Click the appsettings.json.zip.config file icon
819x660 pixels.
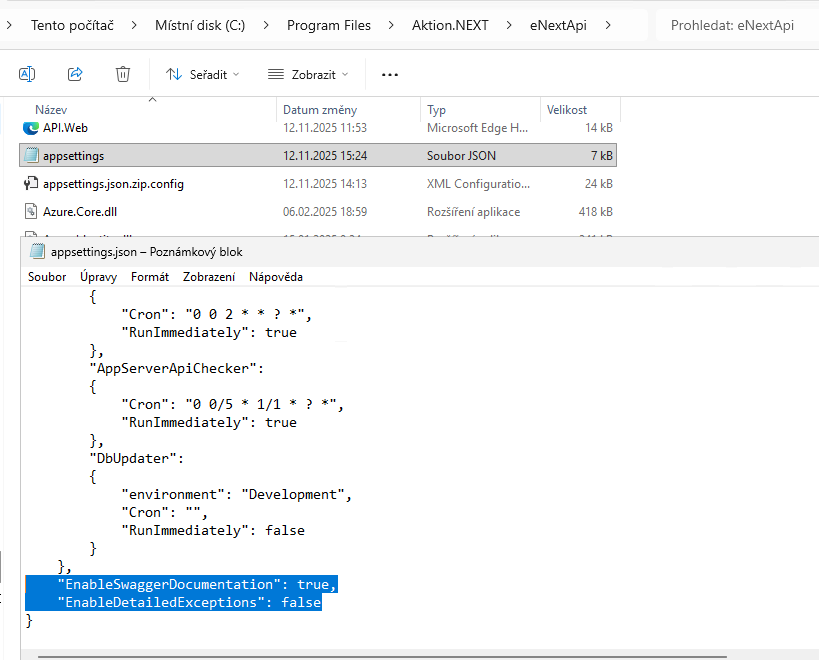point(31,183)
